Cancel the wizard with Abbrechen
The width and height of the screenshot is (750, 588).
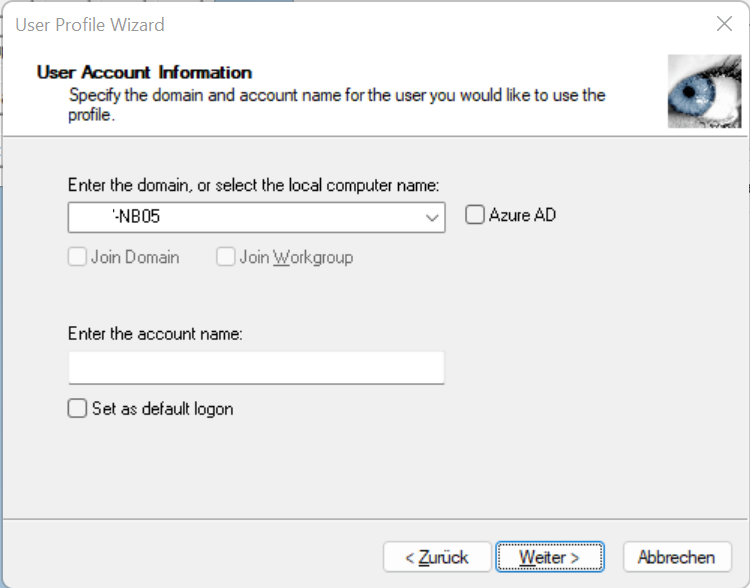(x=676, y=557)
